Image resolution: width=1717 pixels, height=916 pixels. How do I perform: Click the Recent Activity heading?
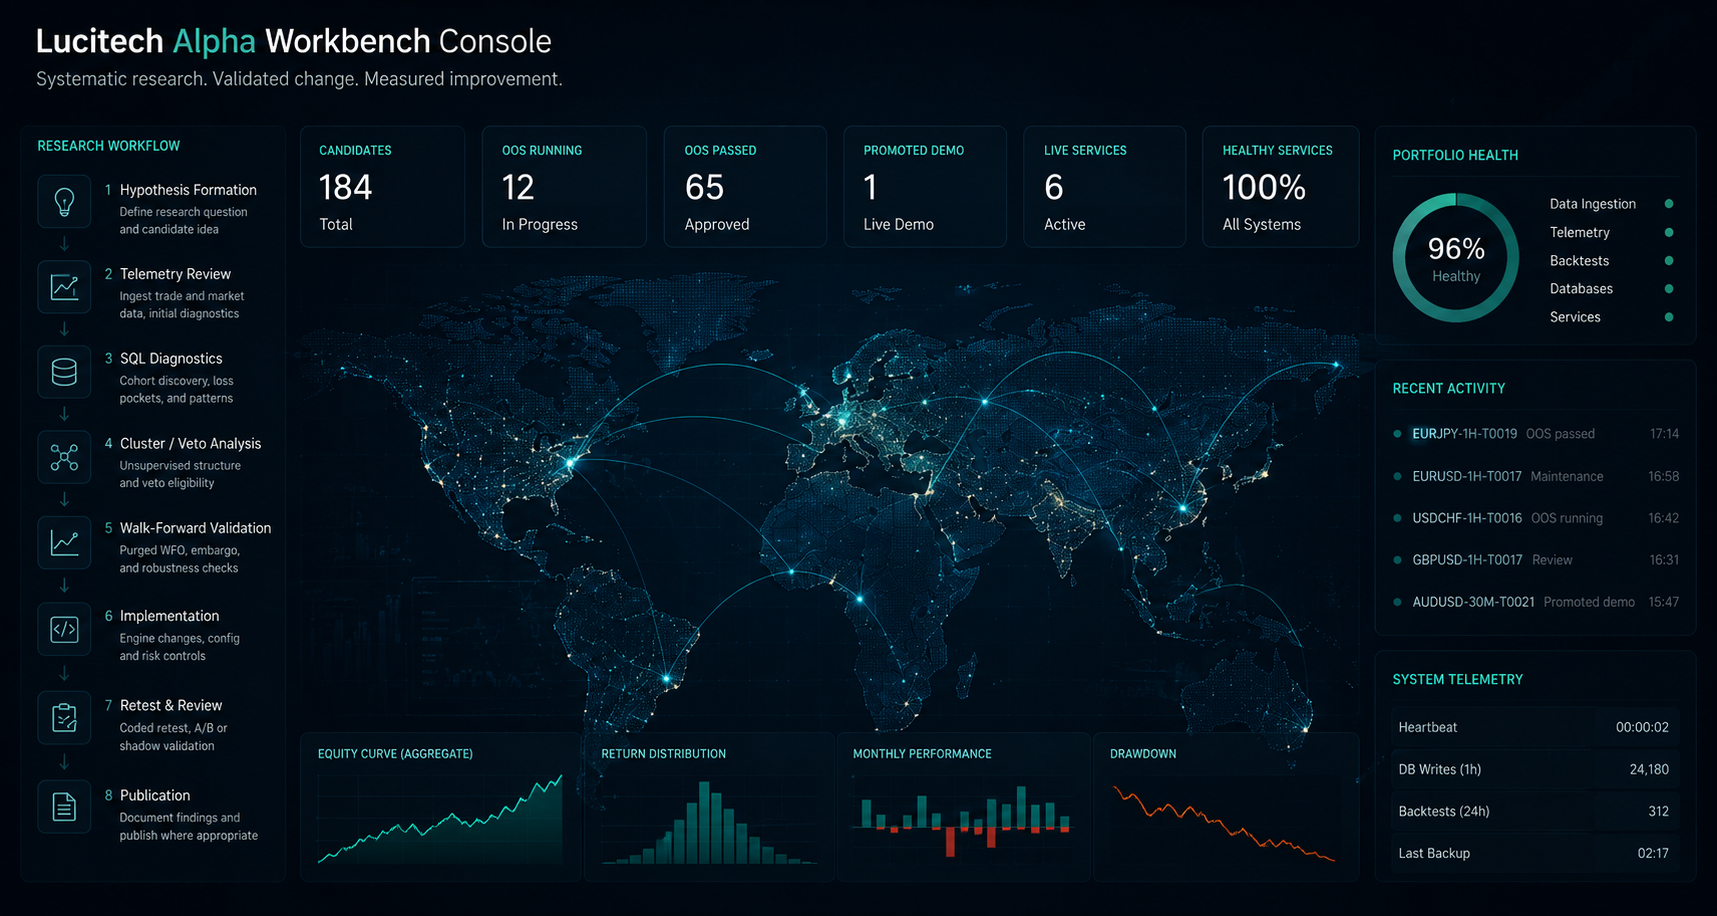(x=1448, y=388)
